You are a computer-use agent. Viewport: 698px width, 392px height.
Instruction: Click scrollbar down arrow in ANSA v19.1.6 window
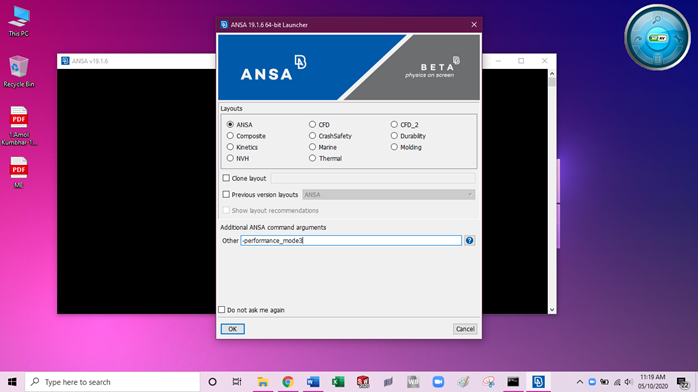(x=552, y=310)
